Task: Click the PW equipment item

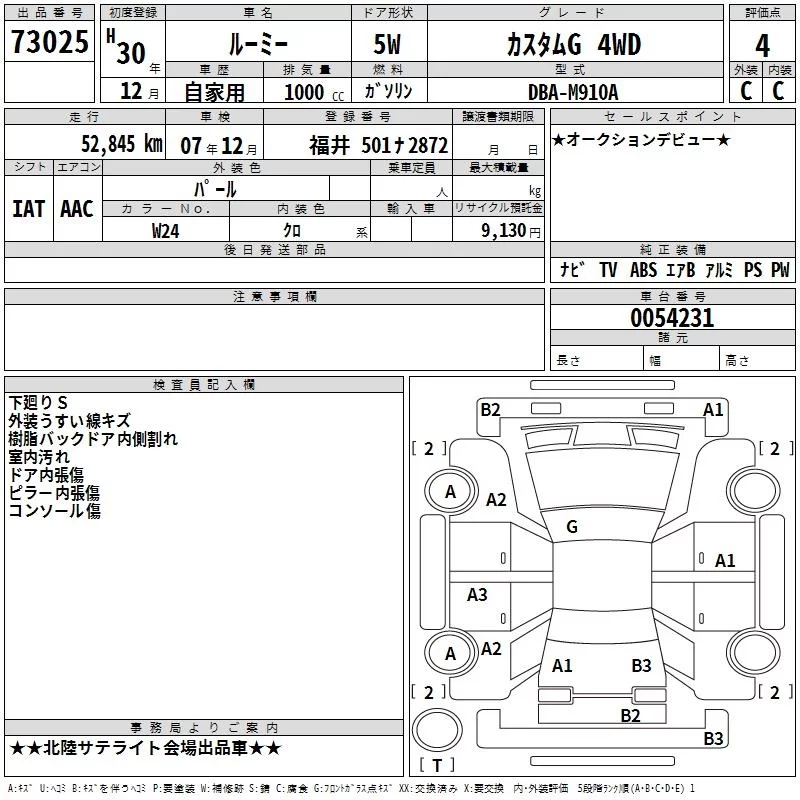Action: pyautogui.click(x=780, y=269)
